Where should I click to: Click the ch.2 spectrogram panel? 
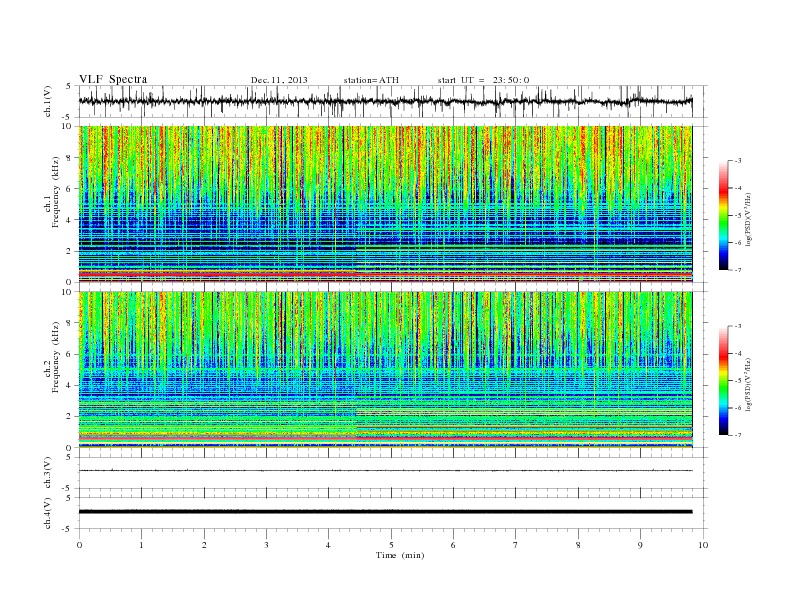coord(385,370)
